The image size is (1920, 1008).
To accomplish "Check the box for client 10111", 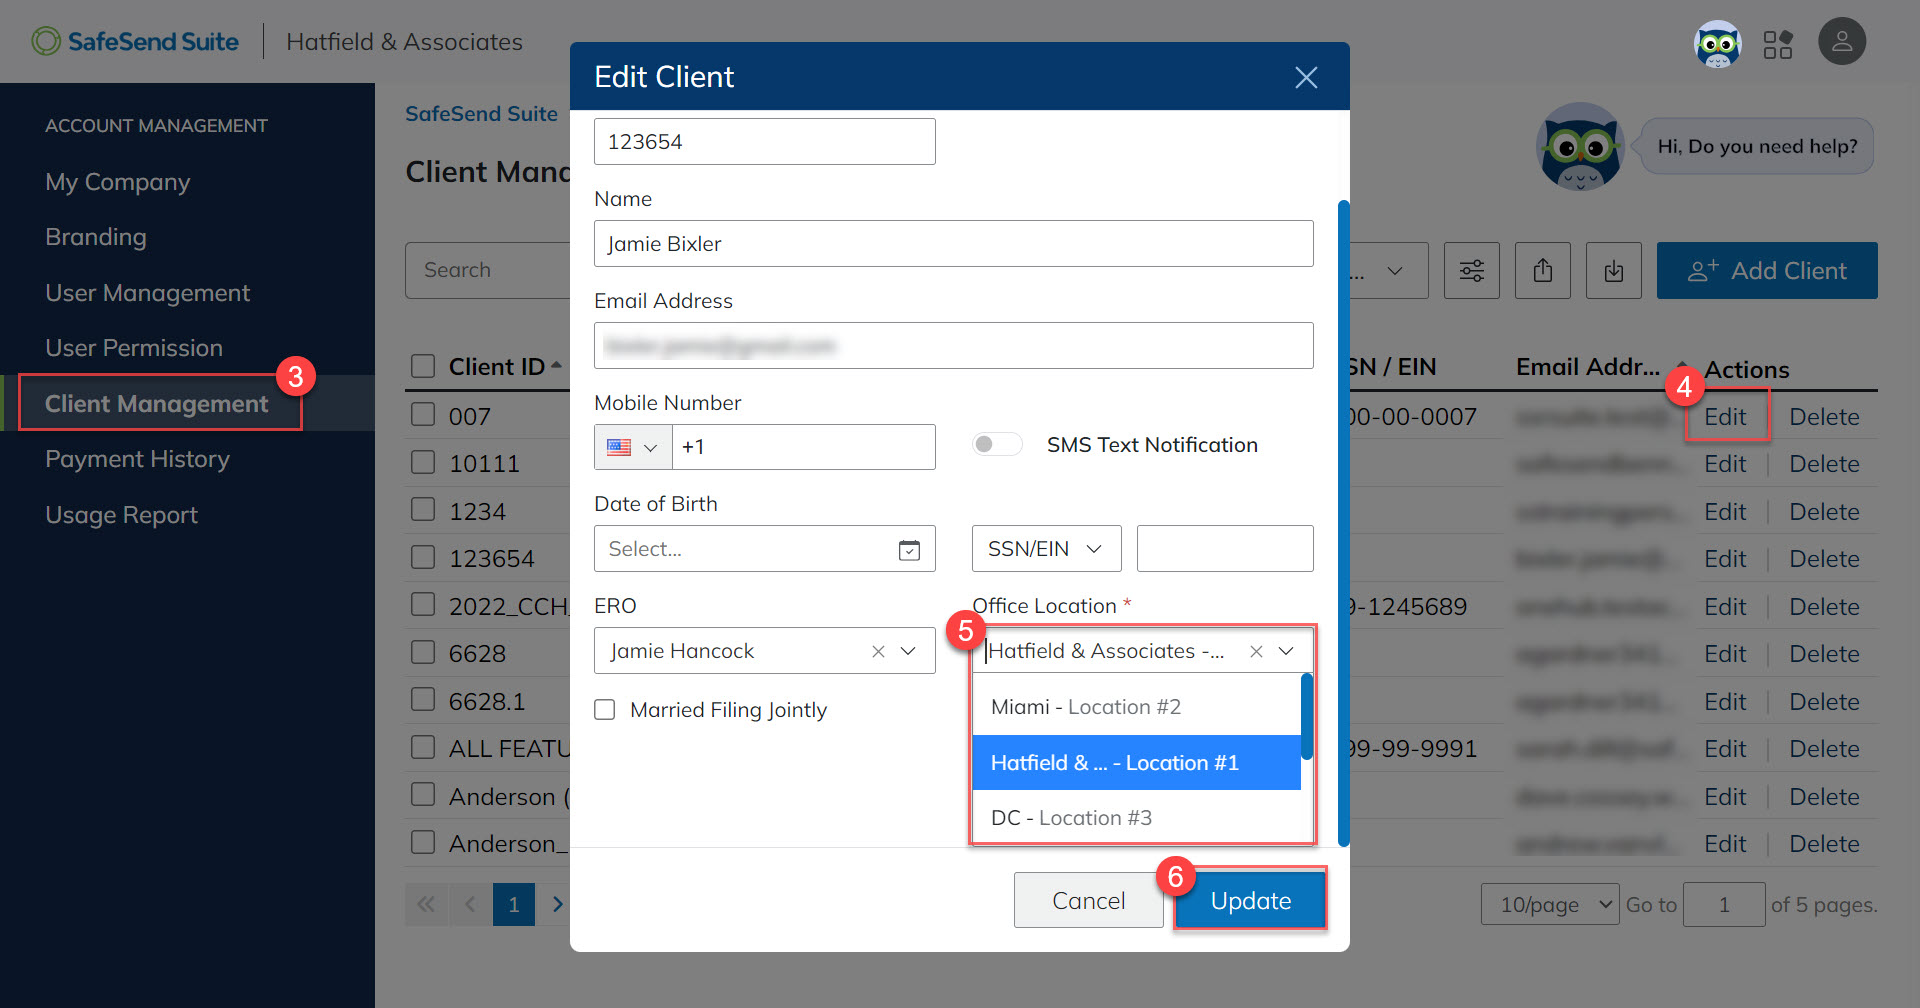I will click(423, 462).
